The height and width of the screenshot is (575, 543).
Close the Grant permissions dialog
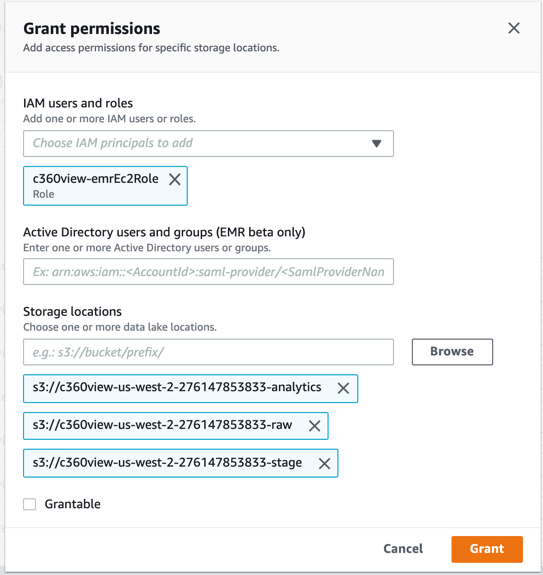[x=514, y=28]
